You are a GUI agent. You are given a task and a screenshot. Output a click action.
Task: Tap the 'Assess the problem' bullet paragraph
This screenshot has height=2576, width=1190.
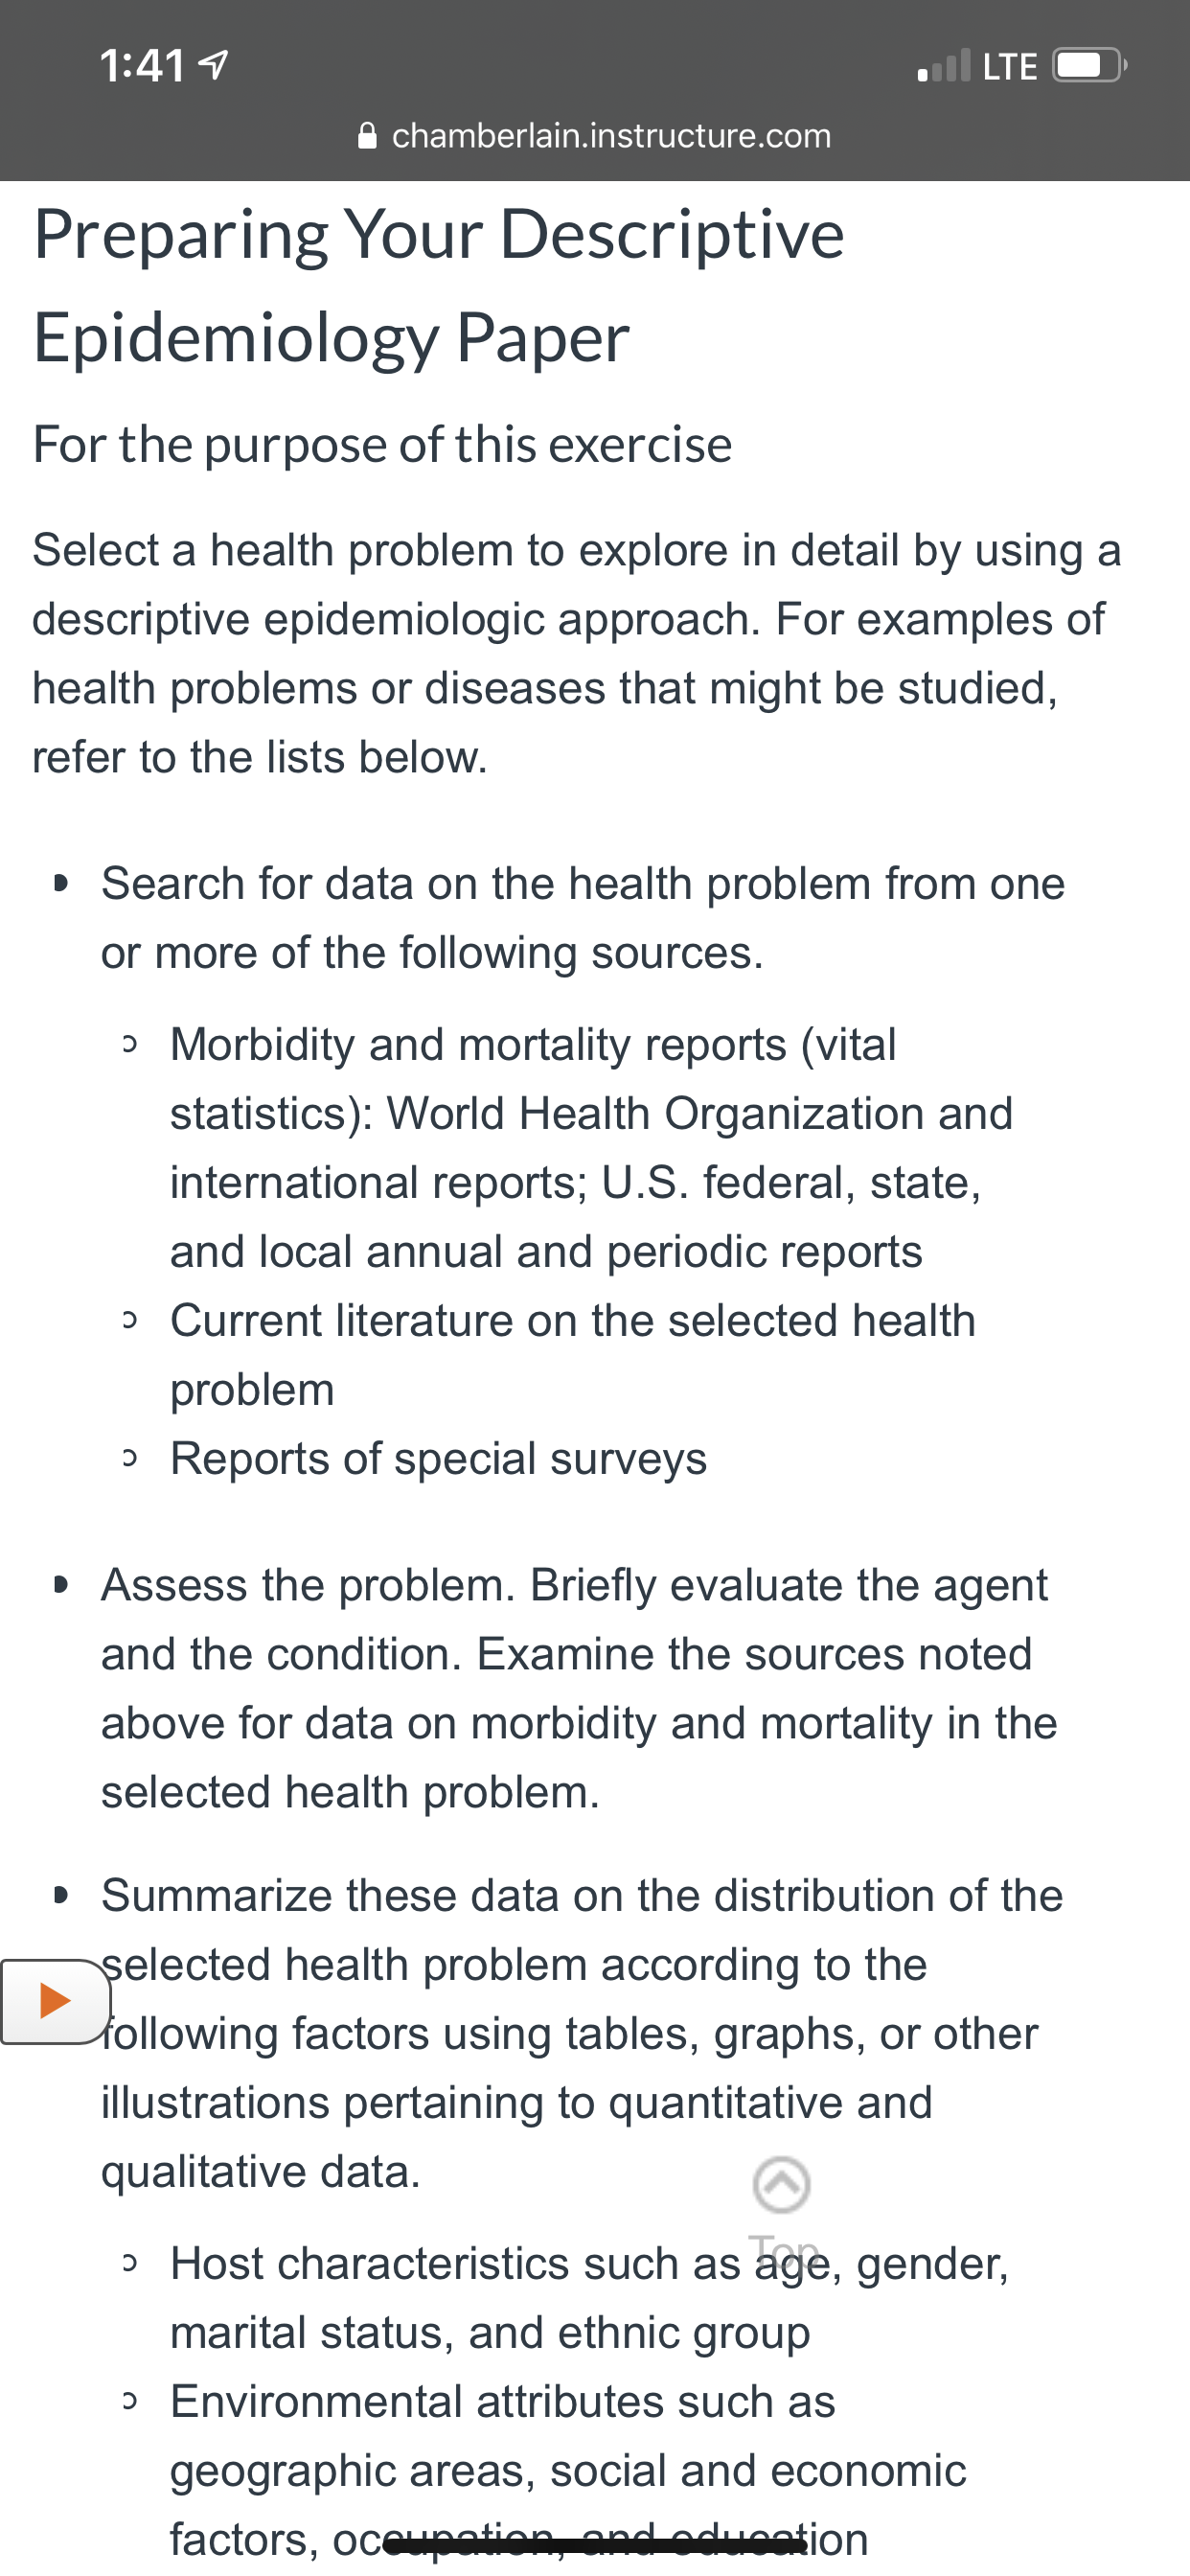[579, 1688]
